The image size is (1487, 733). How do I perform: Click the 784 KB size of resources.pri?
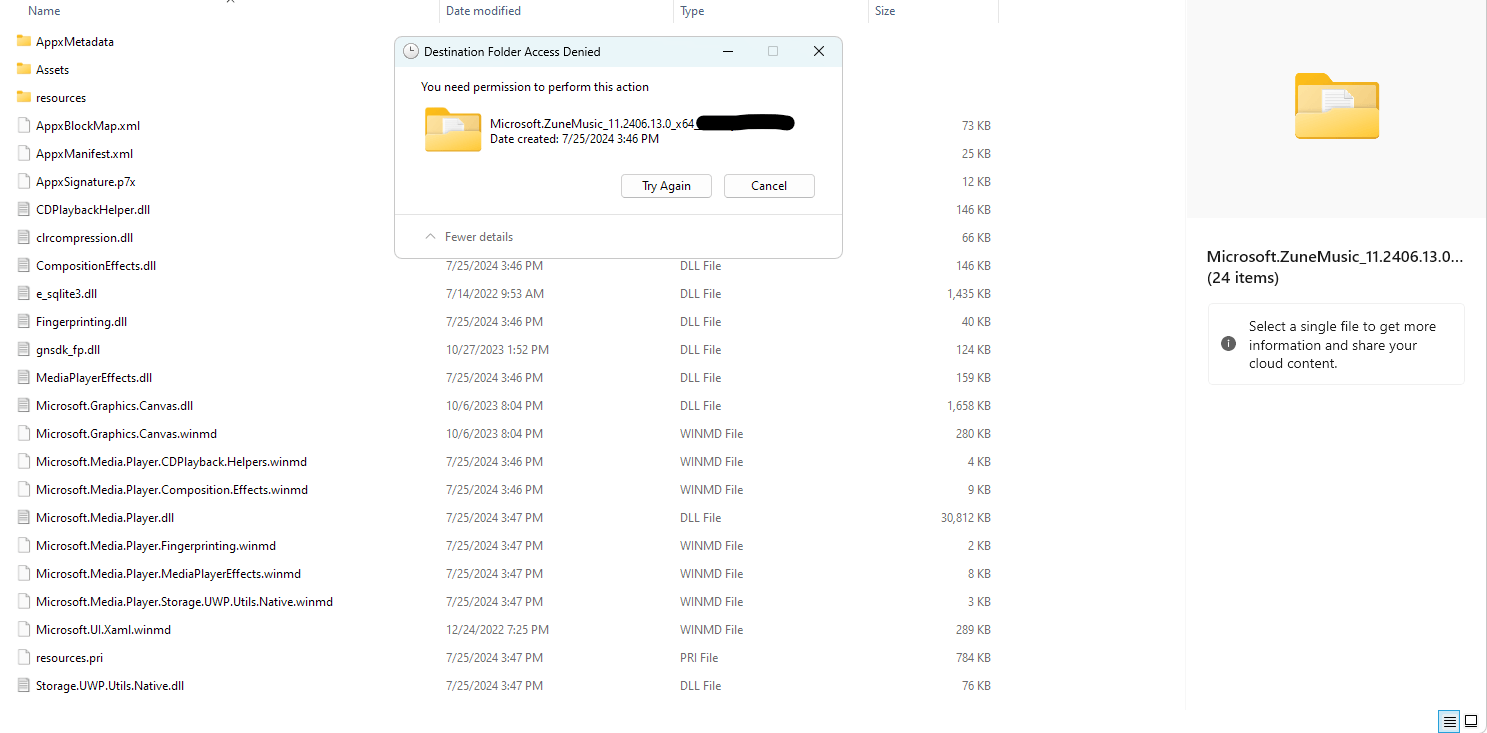tap(974, 658)
